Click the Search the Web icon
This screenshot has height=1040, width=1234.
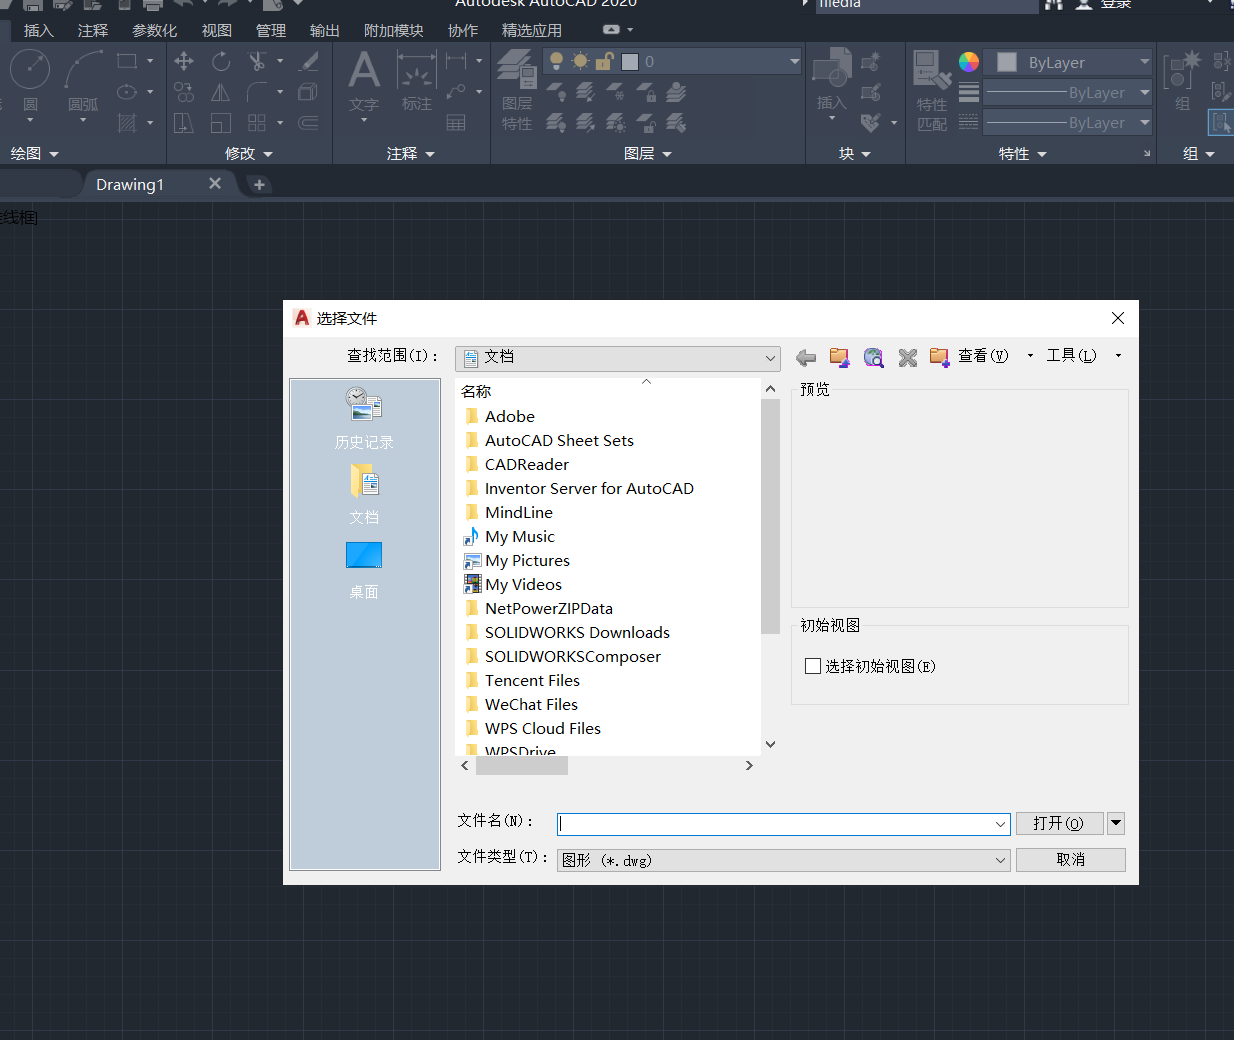[874, 357]
